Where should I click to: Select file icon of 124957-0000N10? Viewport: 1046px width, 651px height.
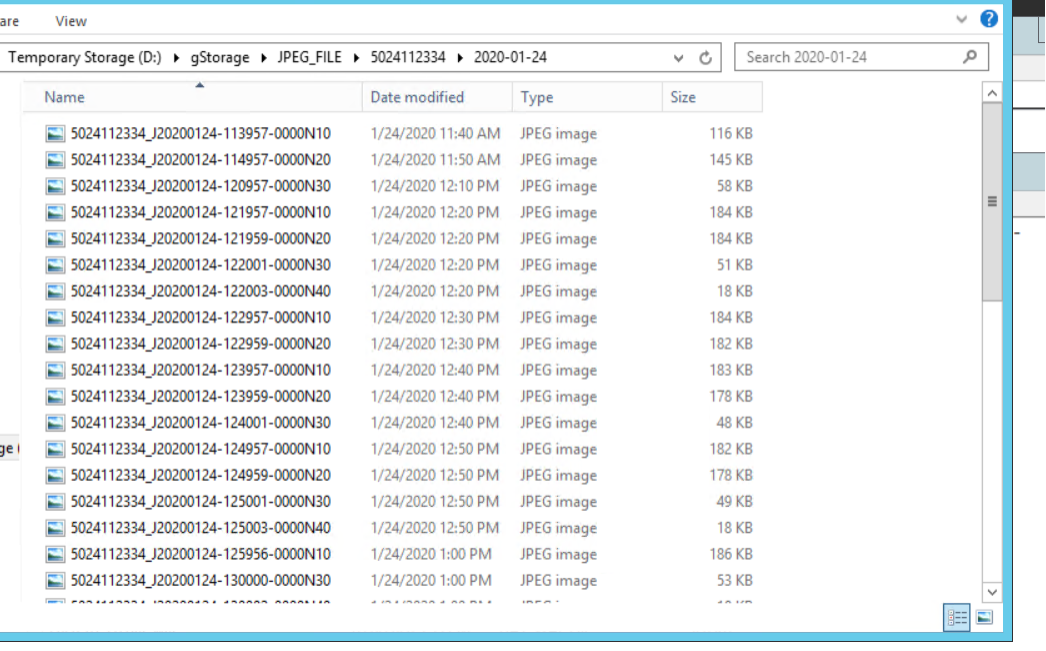click(55, 449)
